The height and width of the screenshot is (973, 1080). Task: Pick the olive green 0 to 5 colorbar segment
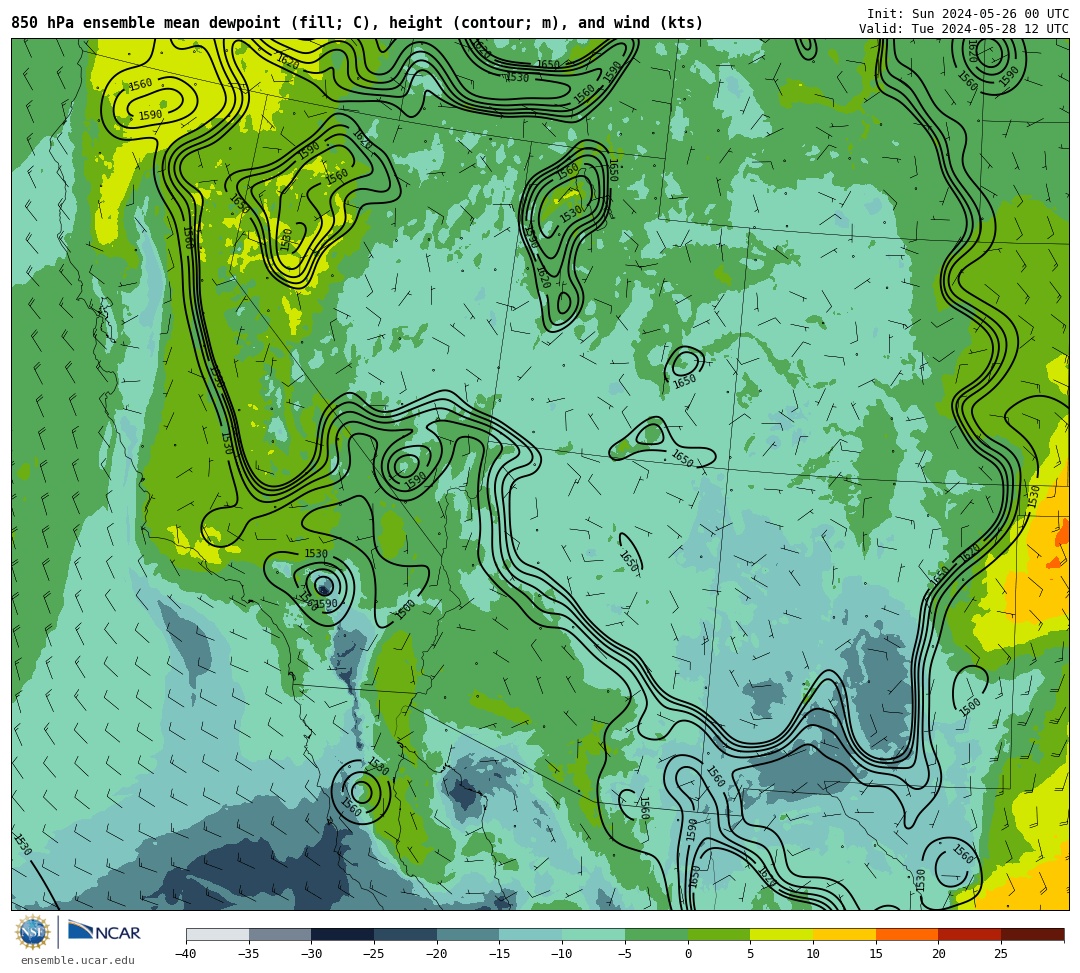pos(719,934)
